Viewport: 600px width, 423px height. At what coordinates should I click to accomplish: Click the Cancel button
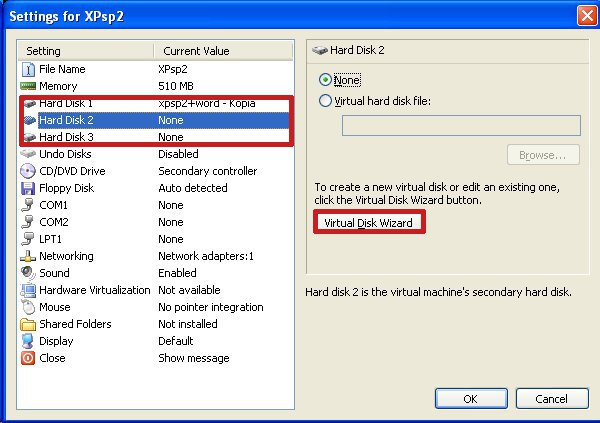(552, 399)
